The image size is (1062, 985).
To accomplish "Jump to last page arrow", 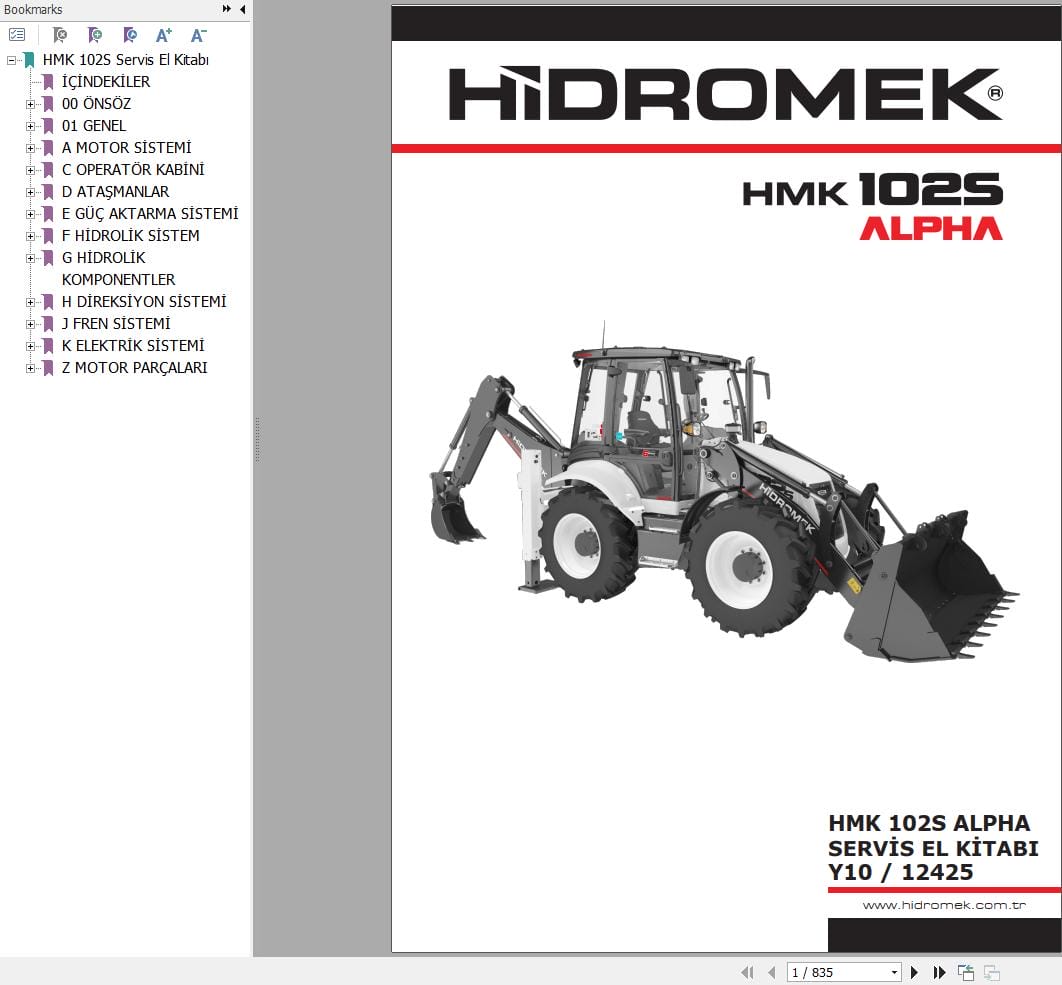I will click(x=939, y=972).
